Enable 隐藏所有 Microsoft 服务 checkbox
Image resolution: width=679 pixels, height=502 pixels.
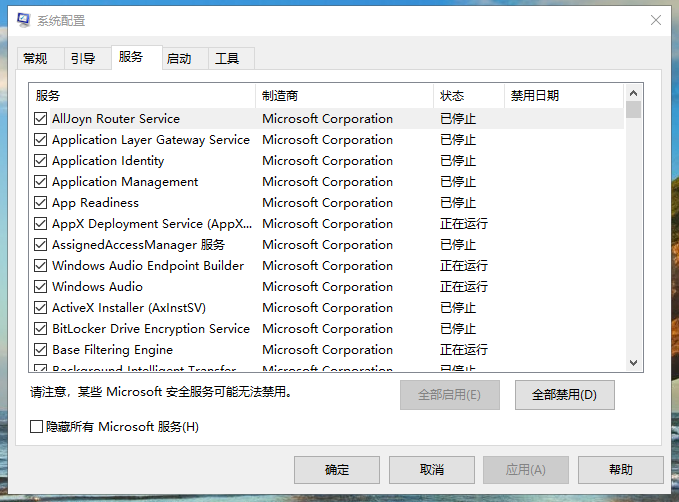[x=36, y=427]
